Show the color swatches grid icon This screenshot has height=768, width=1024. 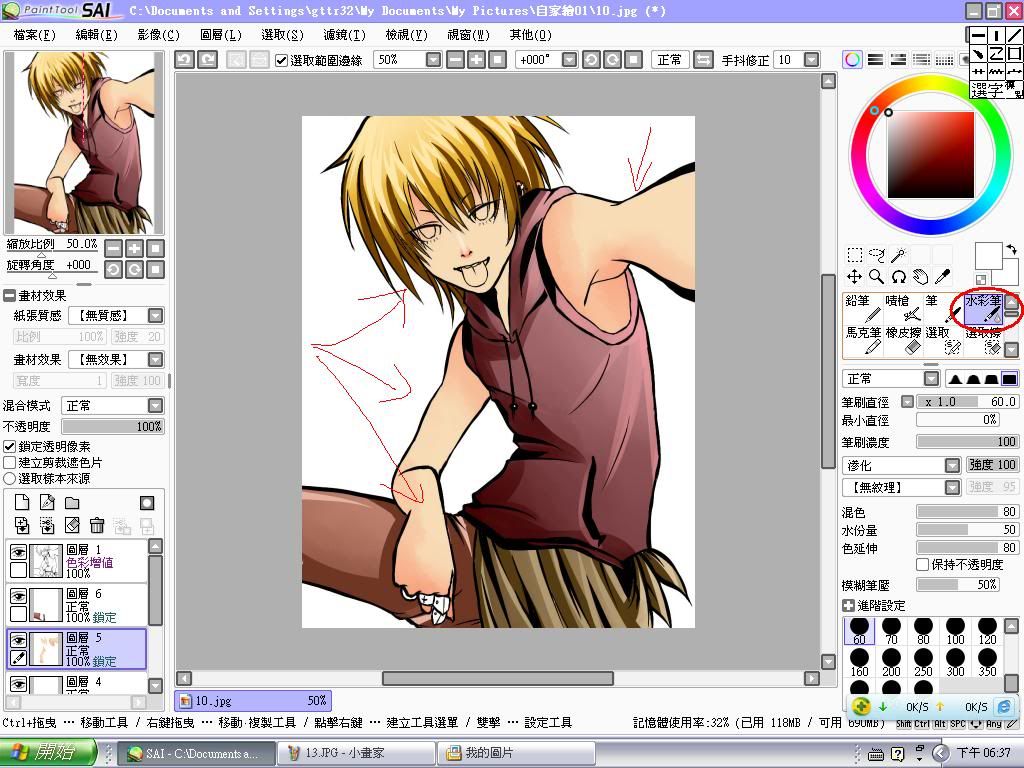(944, 60)
